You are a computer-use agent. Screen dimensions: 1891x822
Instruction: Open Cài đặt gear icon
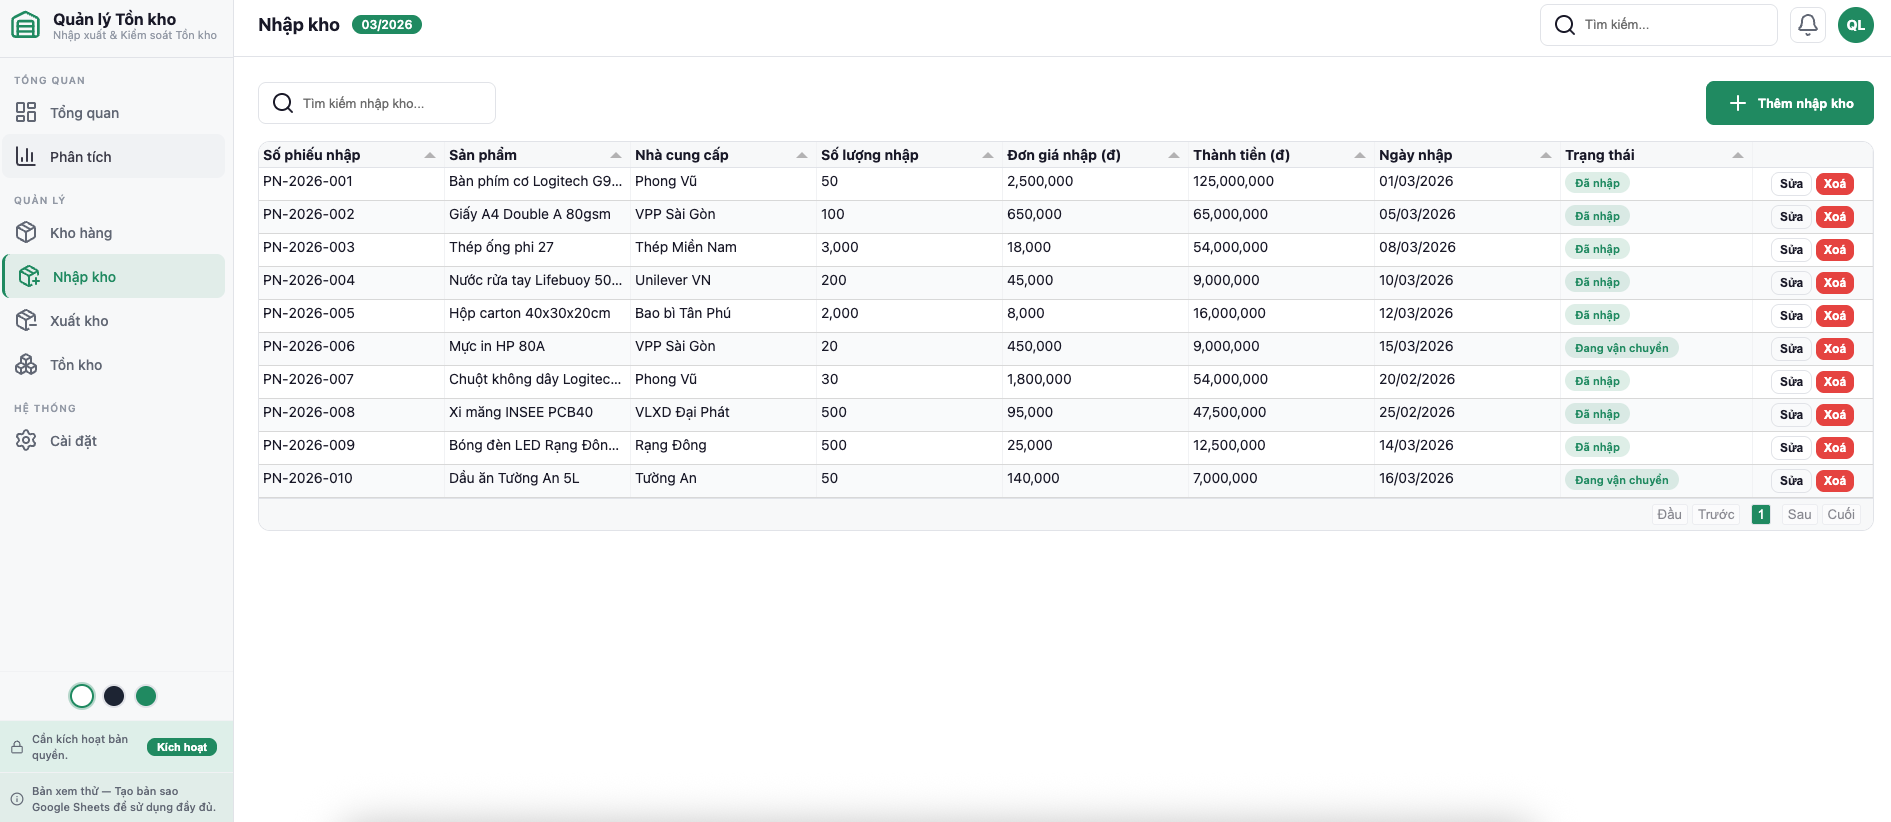(26, 441)
